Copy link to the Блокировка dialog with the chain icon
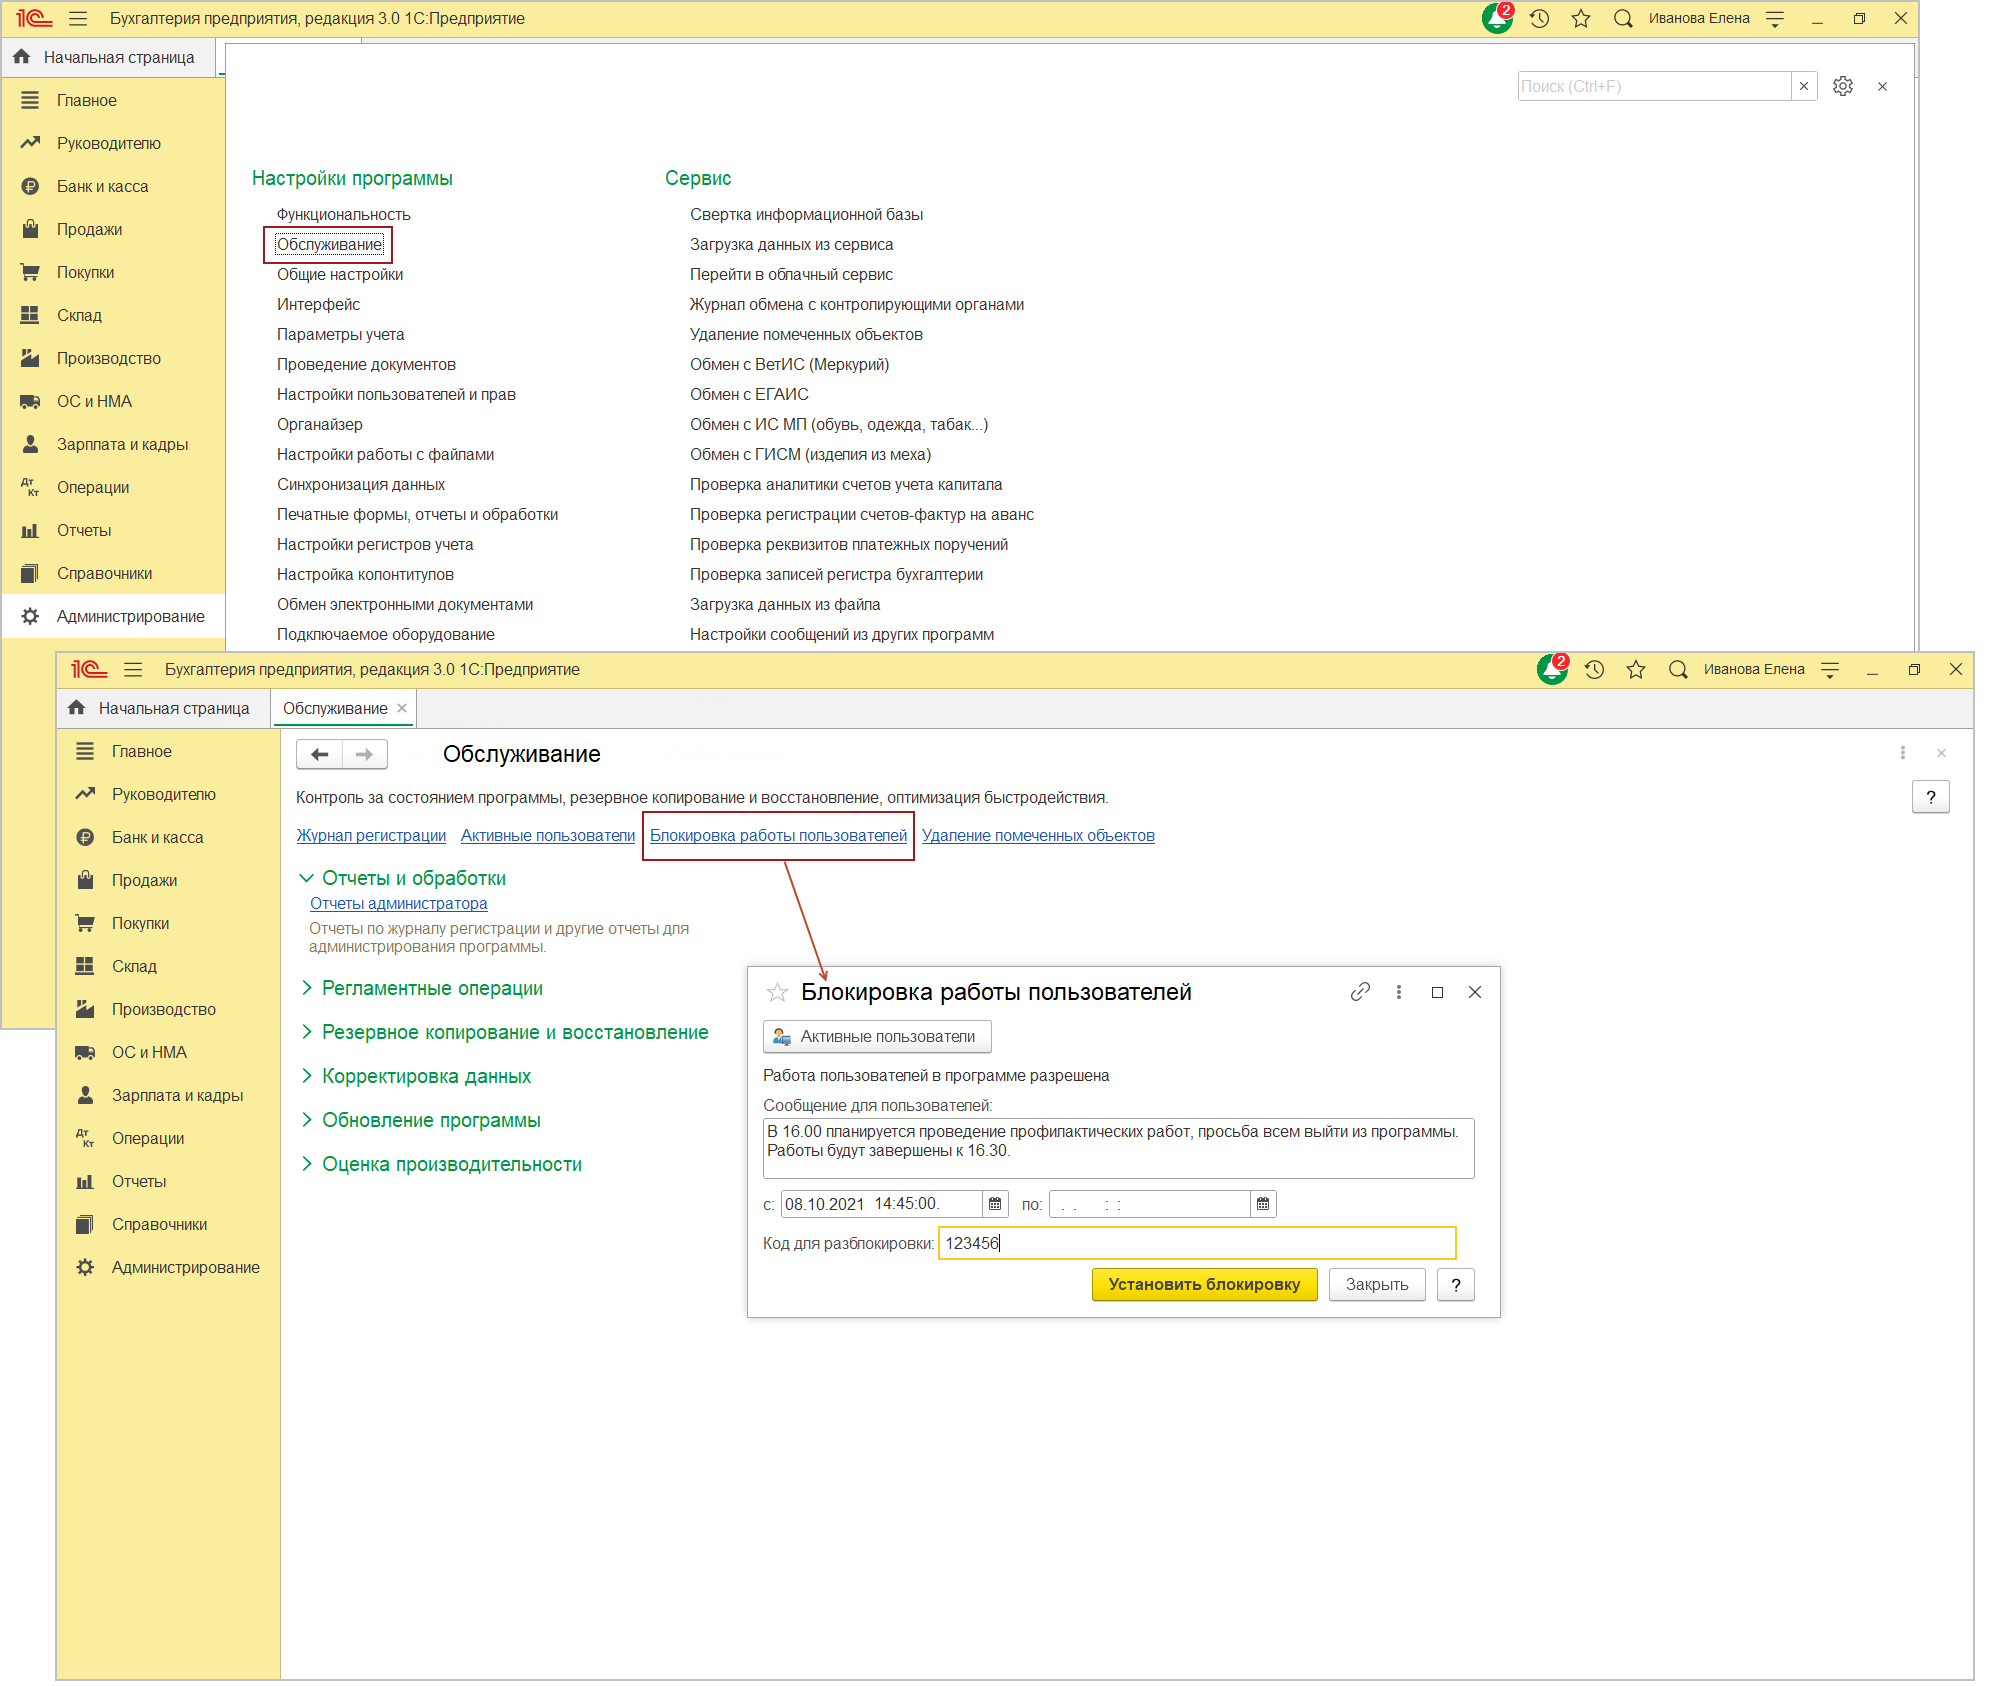The width and height of the screenshot is (1994, 1686). (1360, 992)
